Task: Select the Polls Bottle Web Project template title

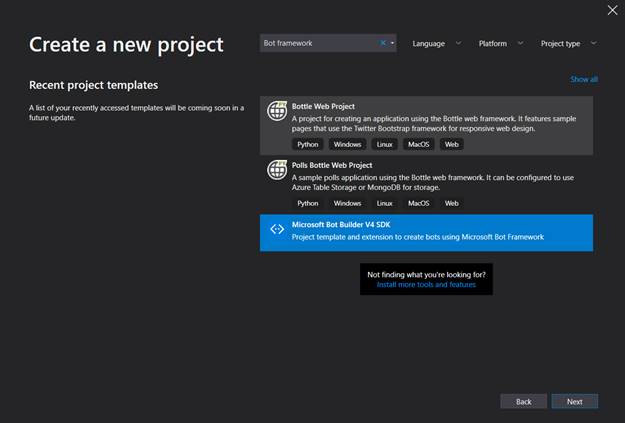Action: [332, 165]
